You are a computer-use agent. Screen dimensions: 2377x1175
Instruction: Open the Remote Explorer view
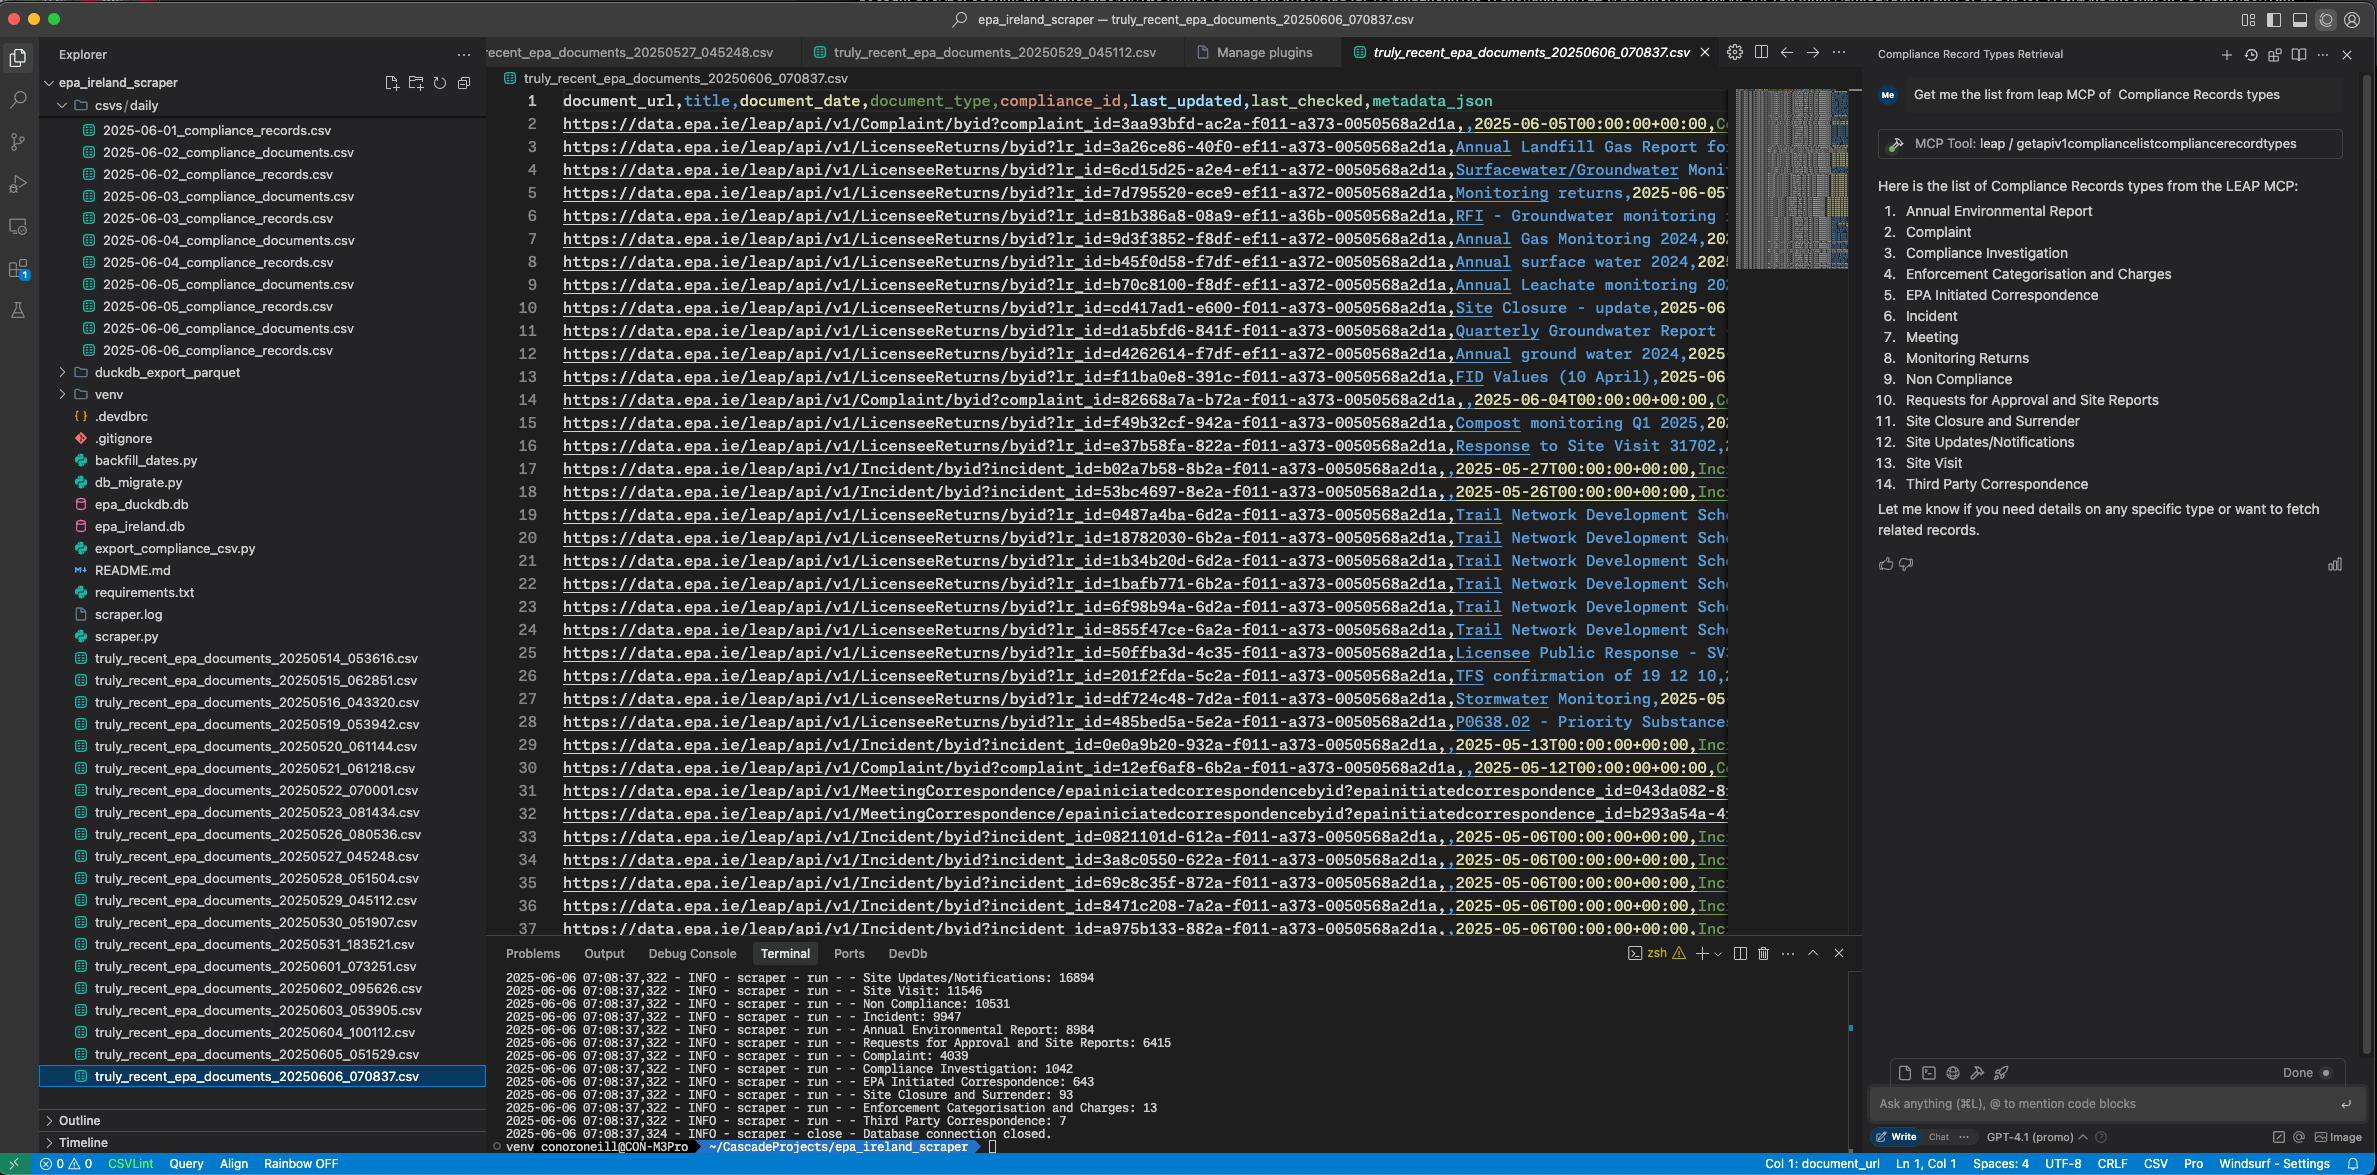[x=18, y=227]
